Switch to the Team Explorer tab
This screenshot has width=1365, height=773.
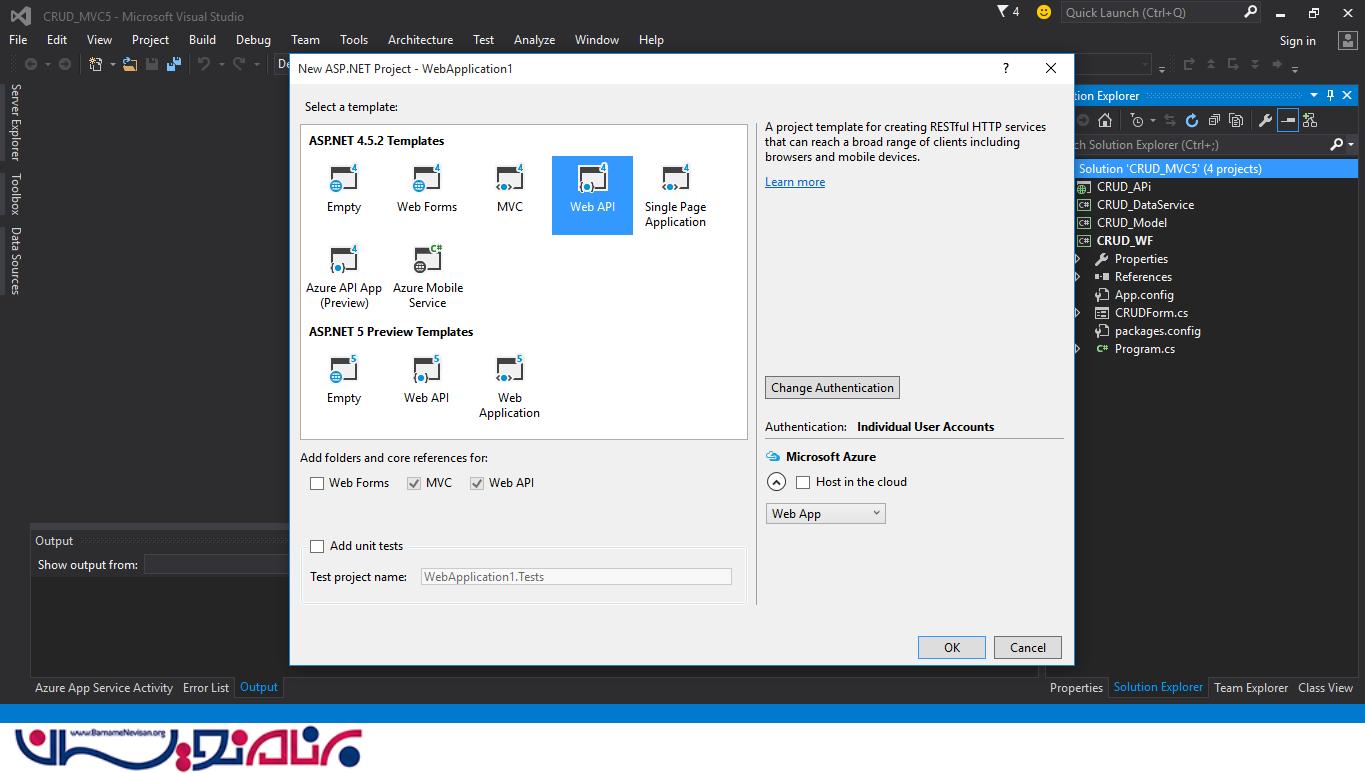tap(1250, 688)
